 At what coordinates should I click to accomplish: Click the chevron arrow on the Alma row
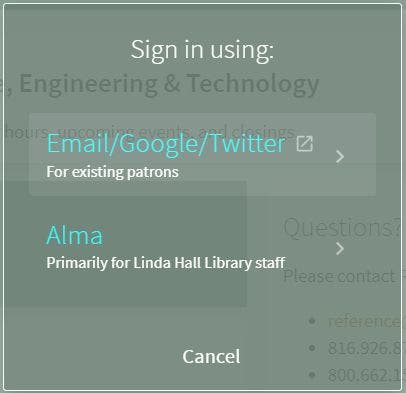coord(340,248)
